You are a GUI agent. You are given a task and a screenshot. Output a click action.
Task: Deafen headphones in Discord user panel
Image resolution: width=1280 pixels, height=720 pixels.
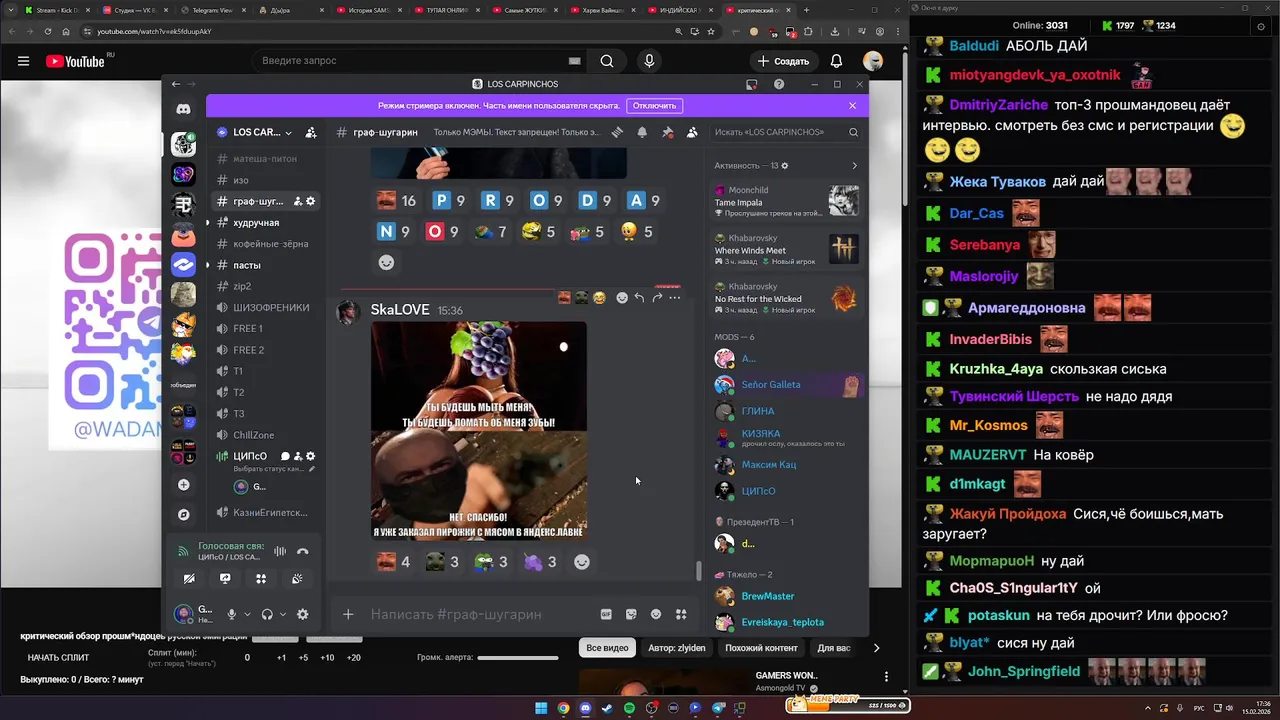click(x=267, y=614)
